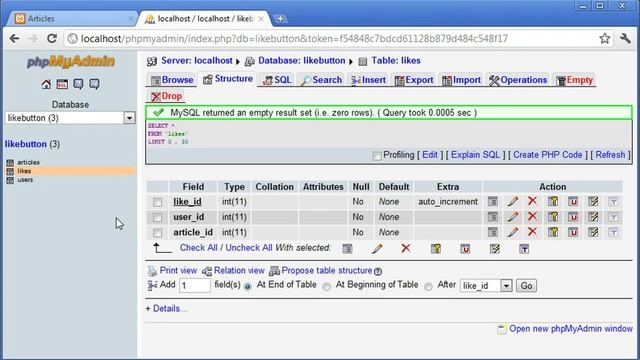Add unique index to like_id
Screen dimensions: 640x360
(573, 201)
